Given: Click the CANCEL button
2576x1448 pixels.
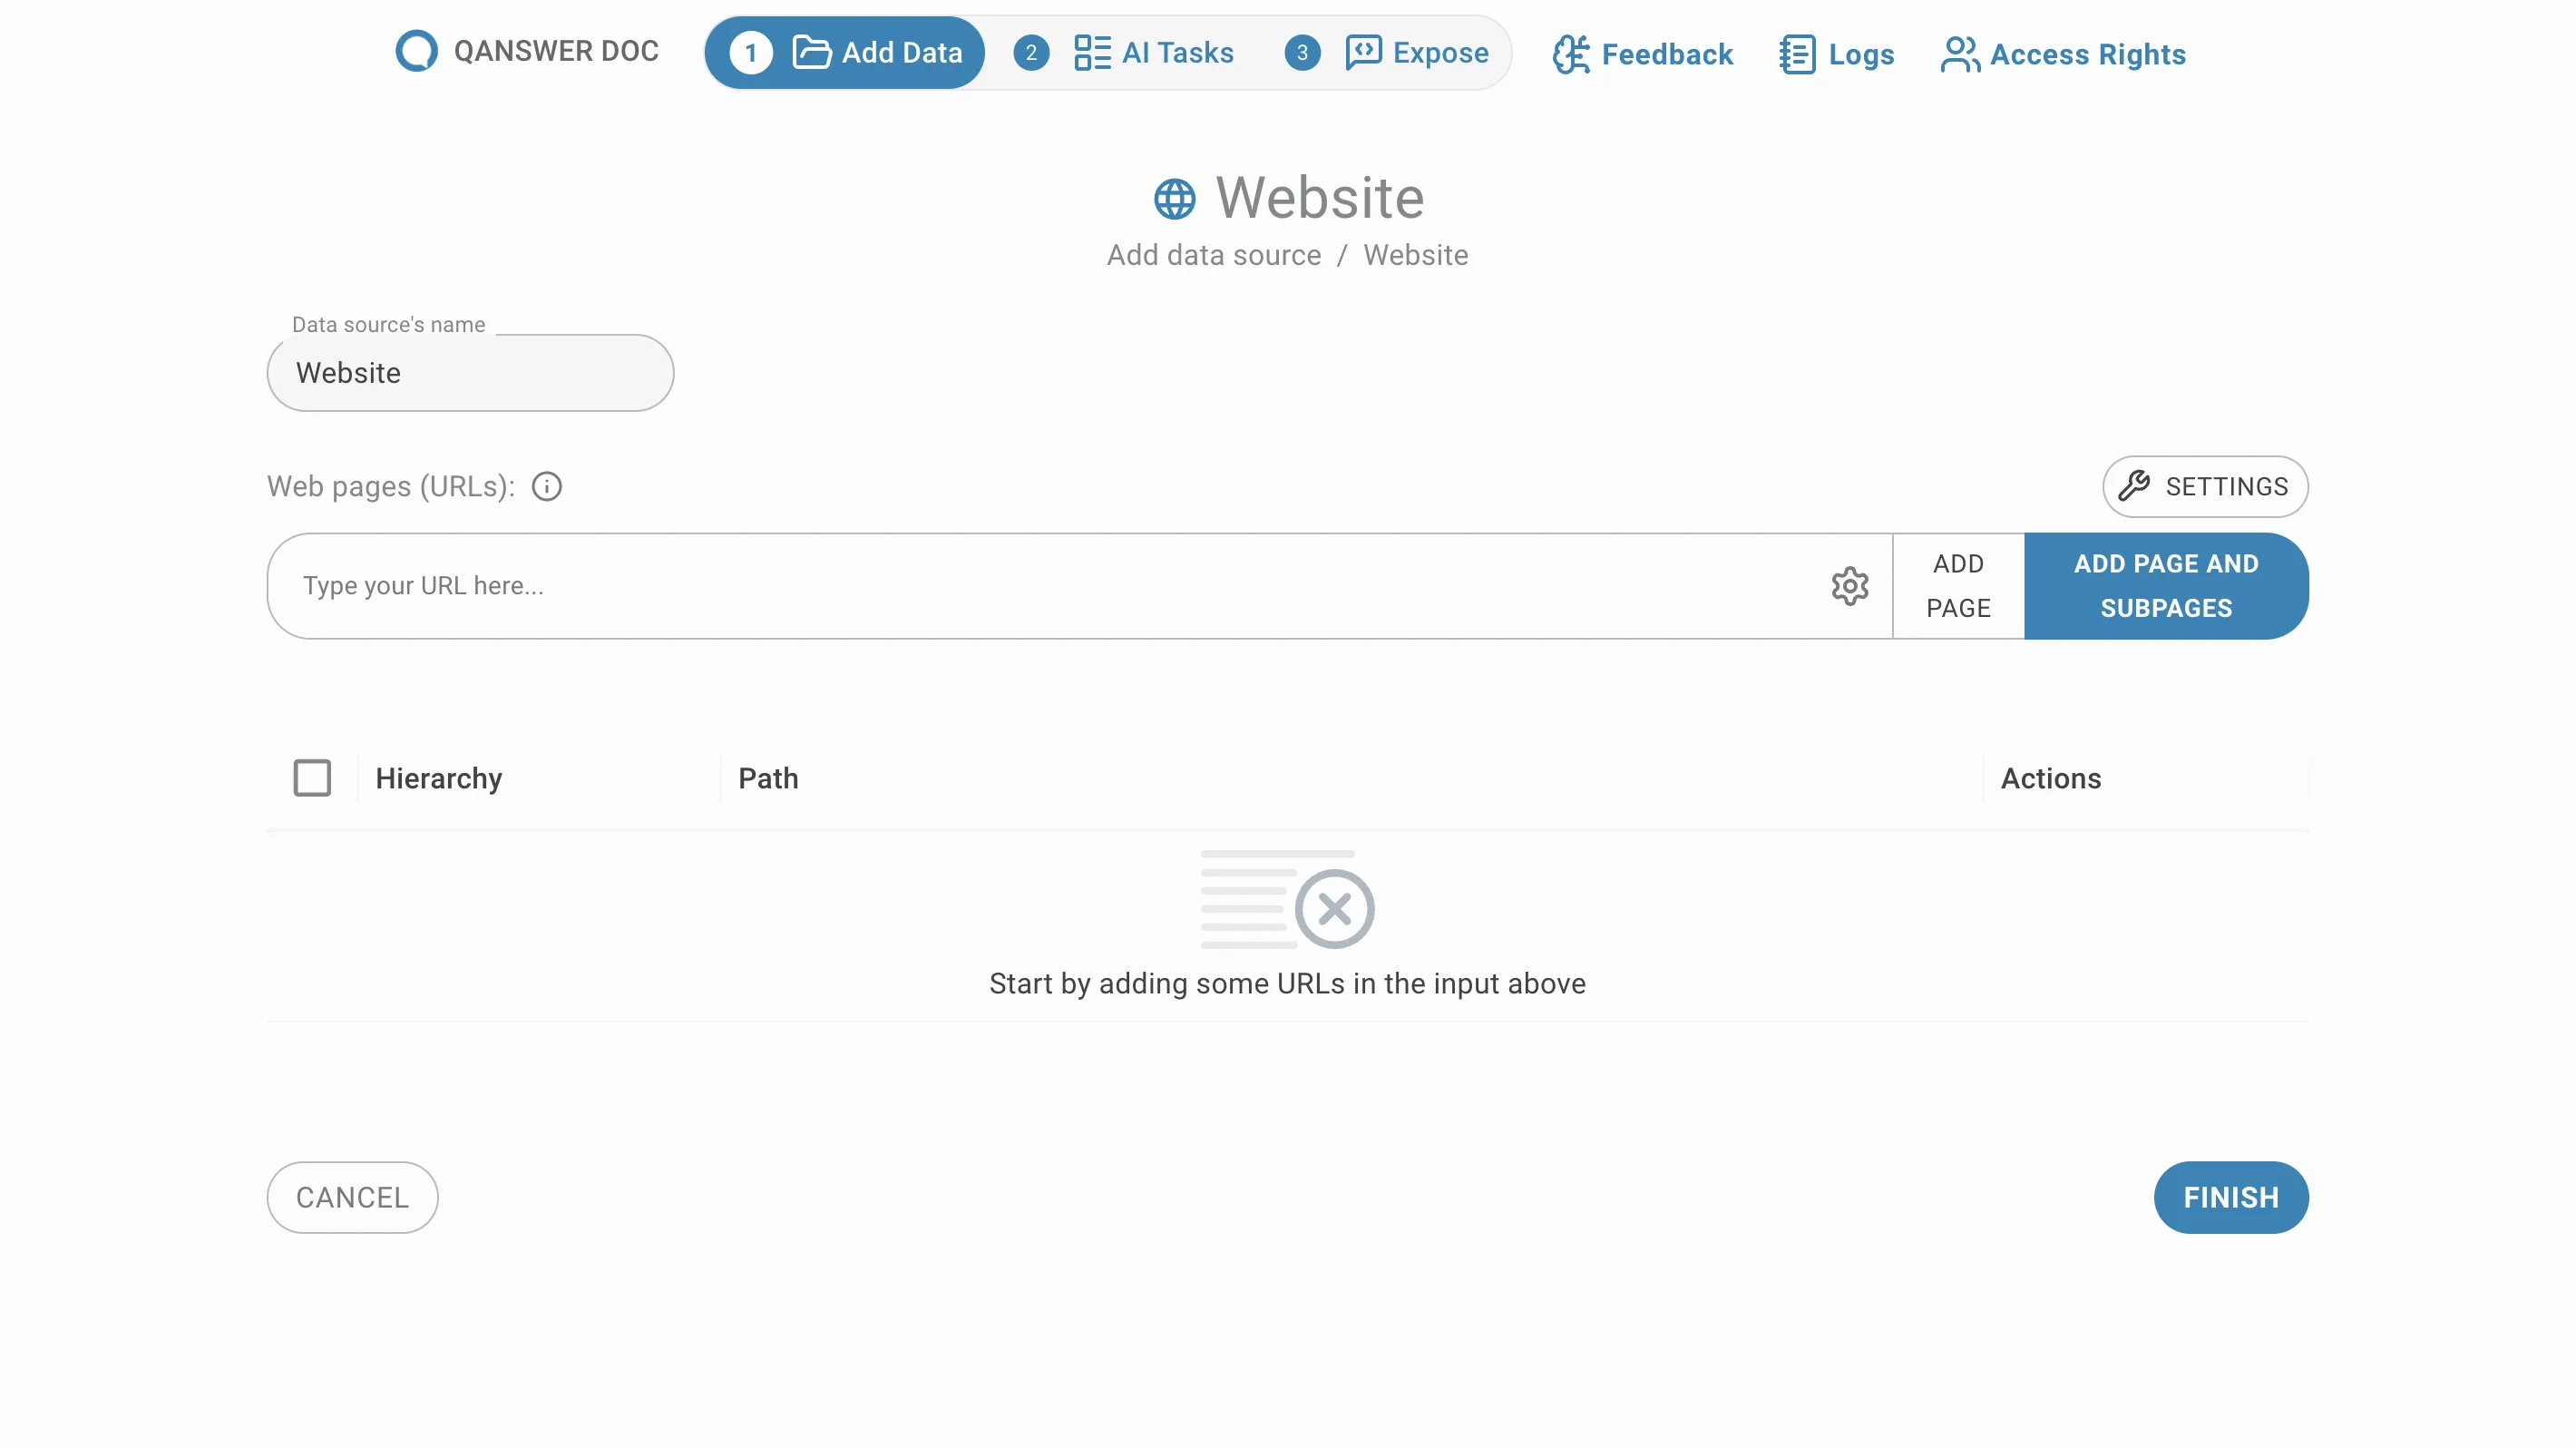Looking at the screenshot, I should (x=352, y=1197).
